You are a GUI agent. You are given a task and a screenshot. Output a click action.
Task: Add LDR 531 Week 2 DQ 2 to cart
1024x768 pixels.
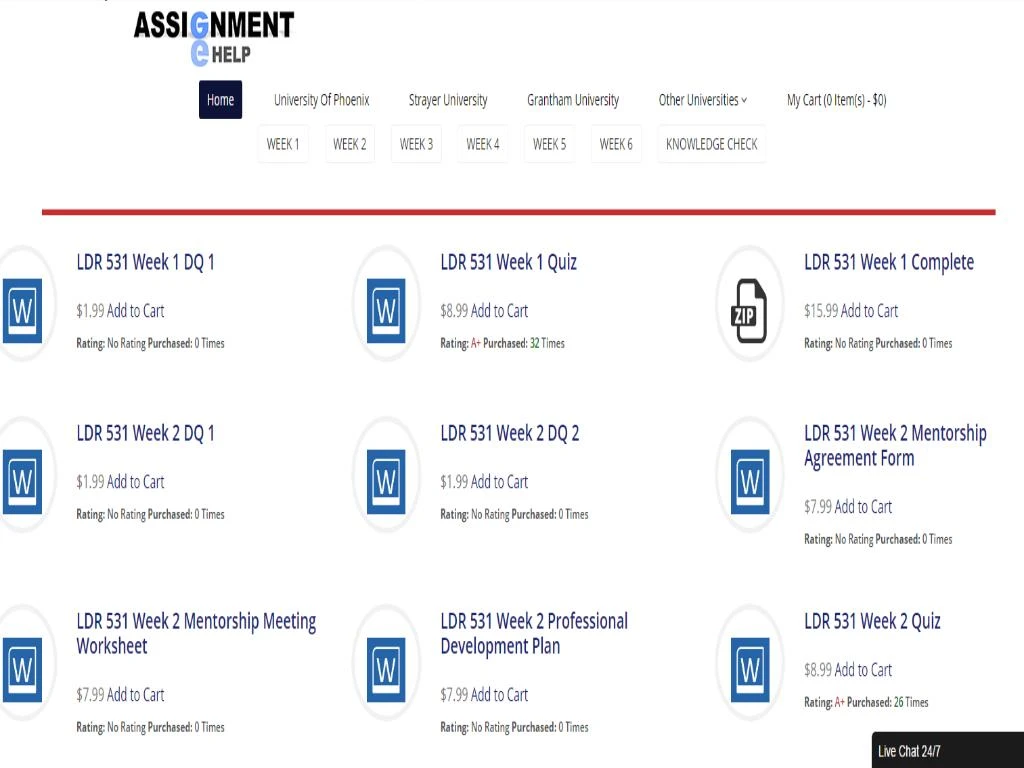point(499,482)
